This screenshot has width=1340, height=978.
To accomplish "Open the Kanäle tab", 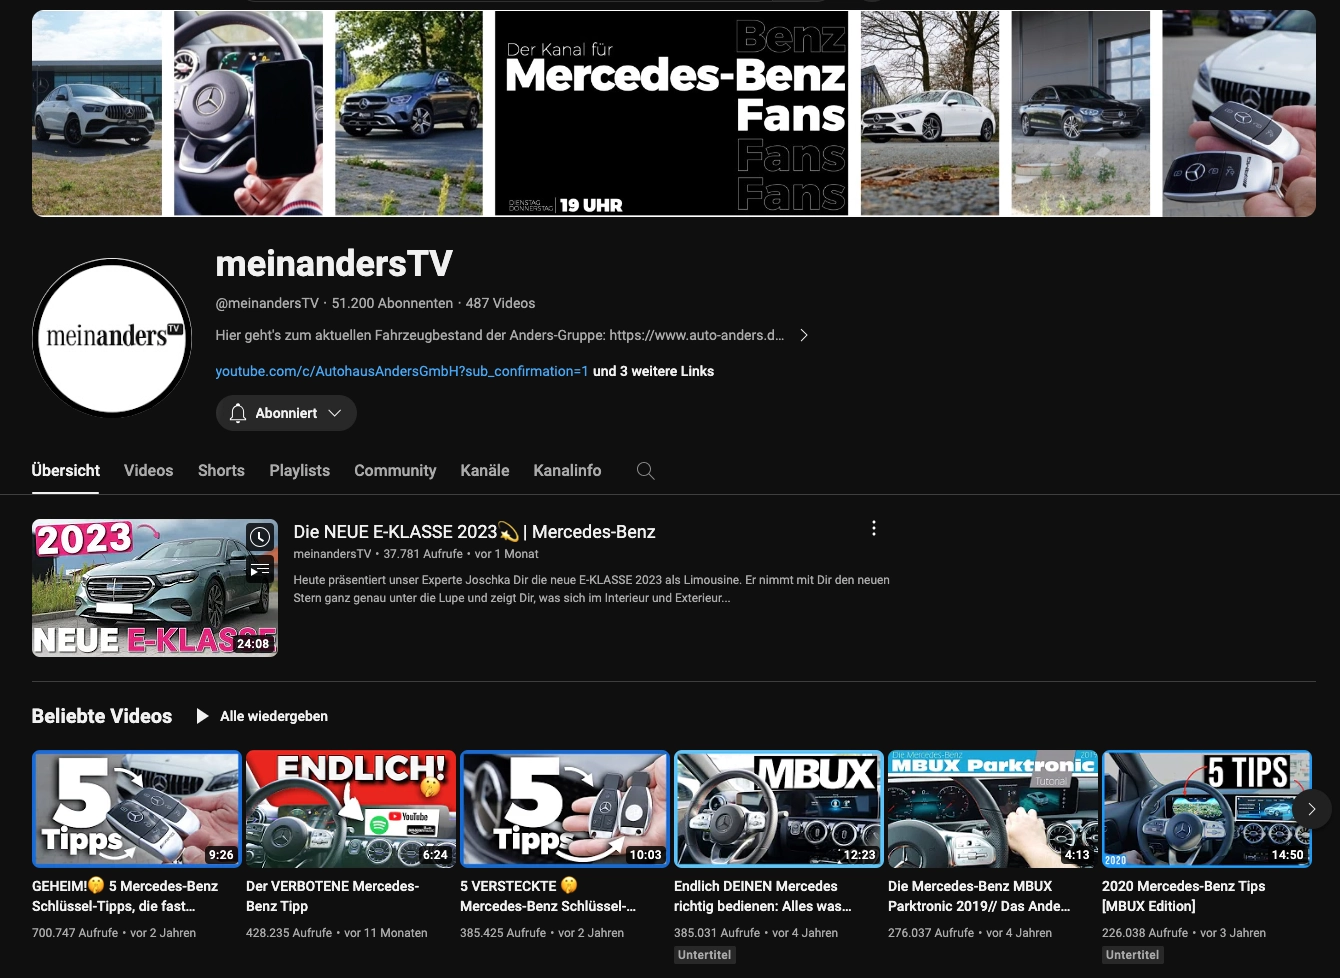I will pos(485,470).
